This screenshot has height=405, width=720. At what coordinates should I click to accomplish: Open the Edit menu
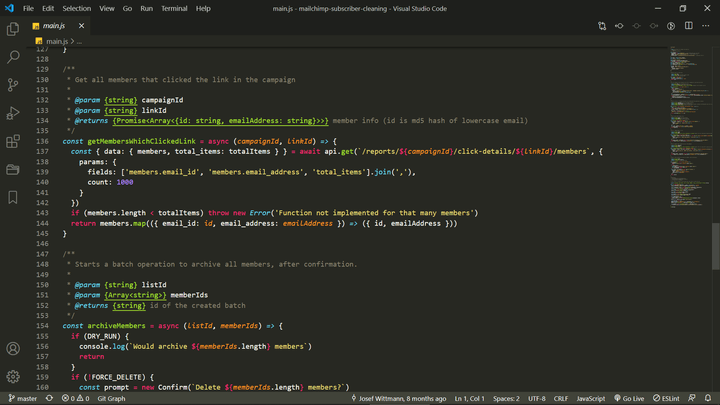48,8
